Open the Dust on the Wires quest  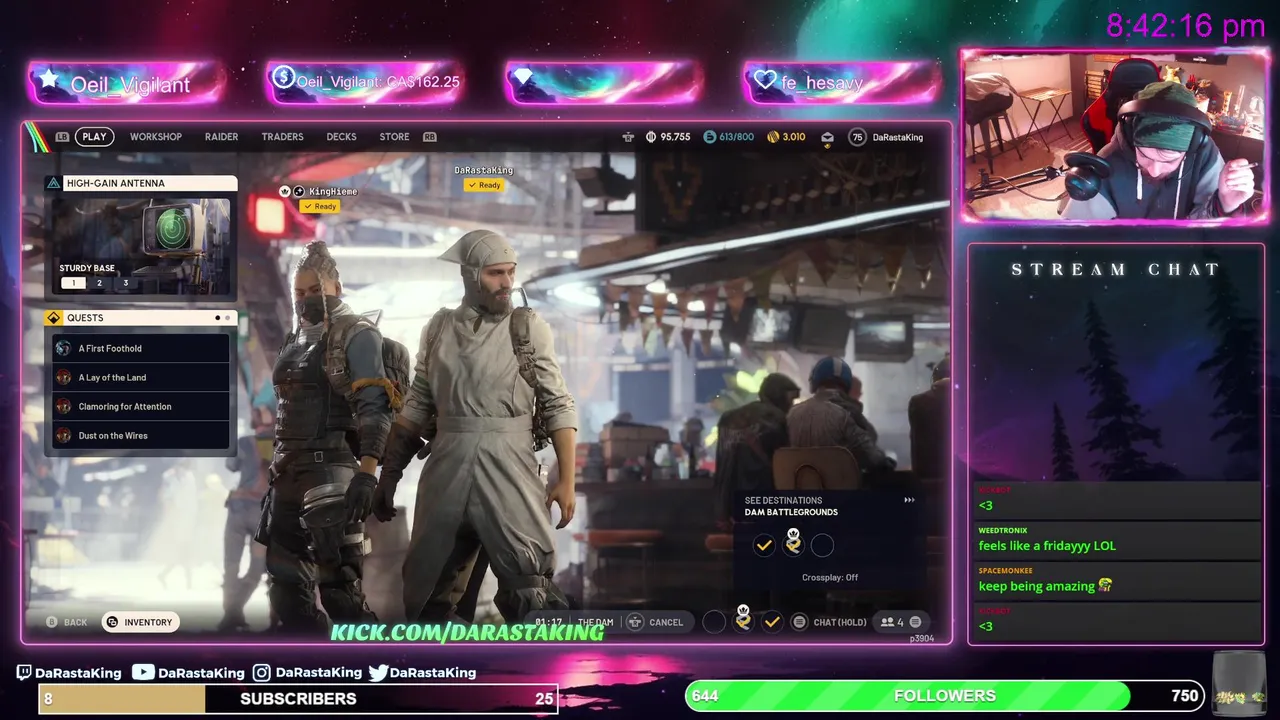[141, 435]
